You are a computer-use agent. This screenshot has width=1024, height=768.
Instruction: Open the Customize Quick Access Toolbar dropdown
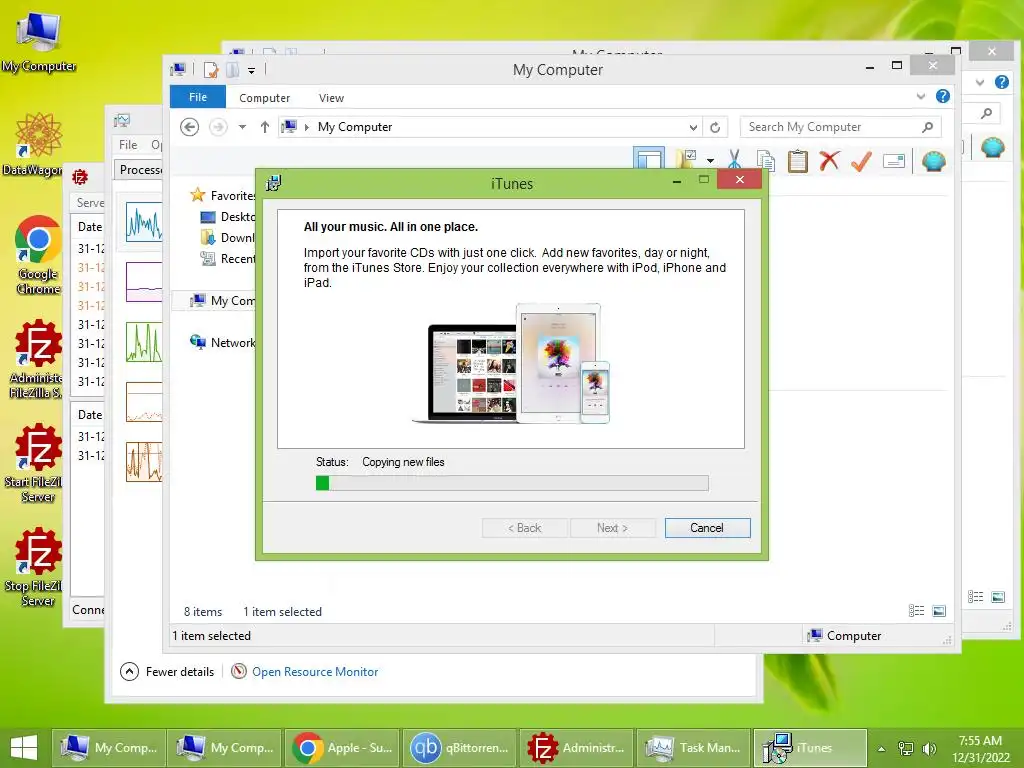(251, 70)
